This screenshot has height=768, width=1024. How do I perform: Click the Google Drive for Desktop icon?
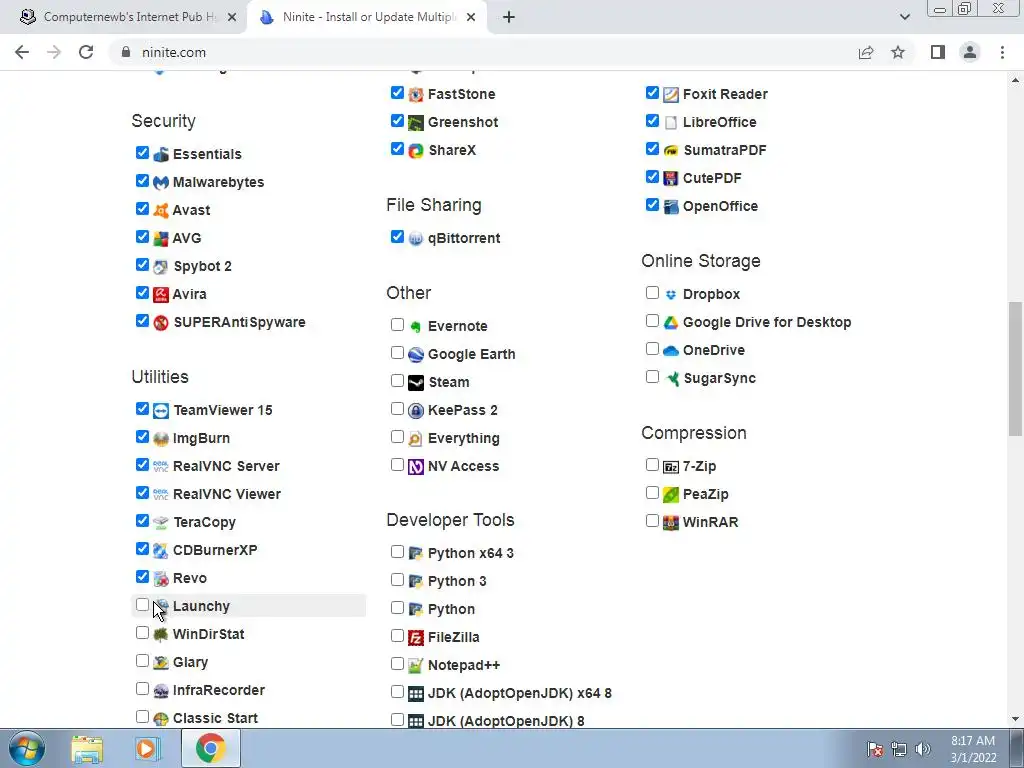click(671, 323)
